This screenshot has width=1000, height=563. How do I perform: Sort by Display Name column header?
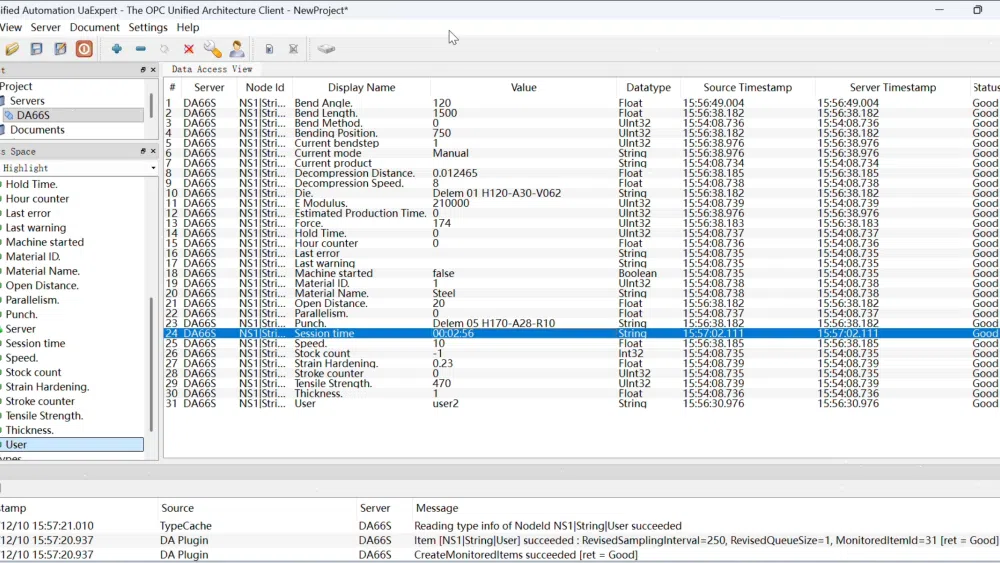pyautogui.click(x=361, y=87)
